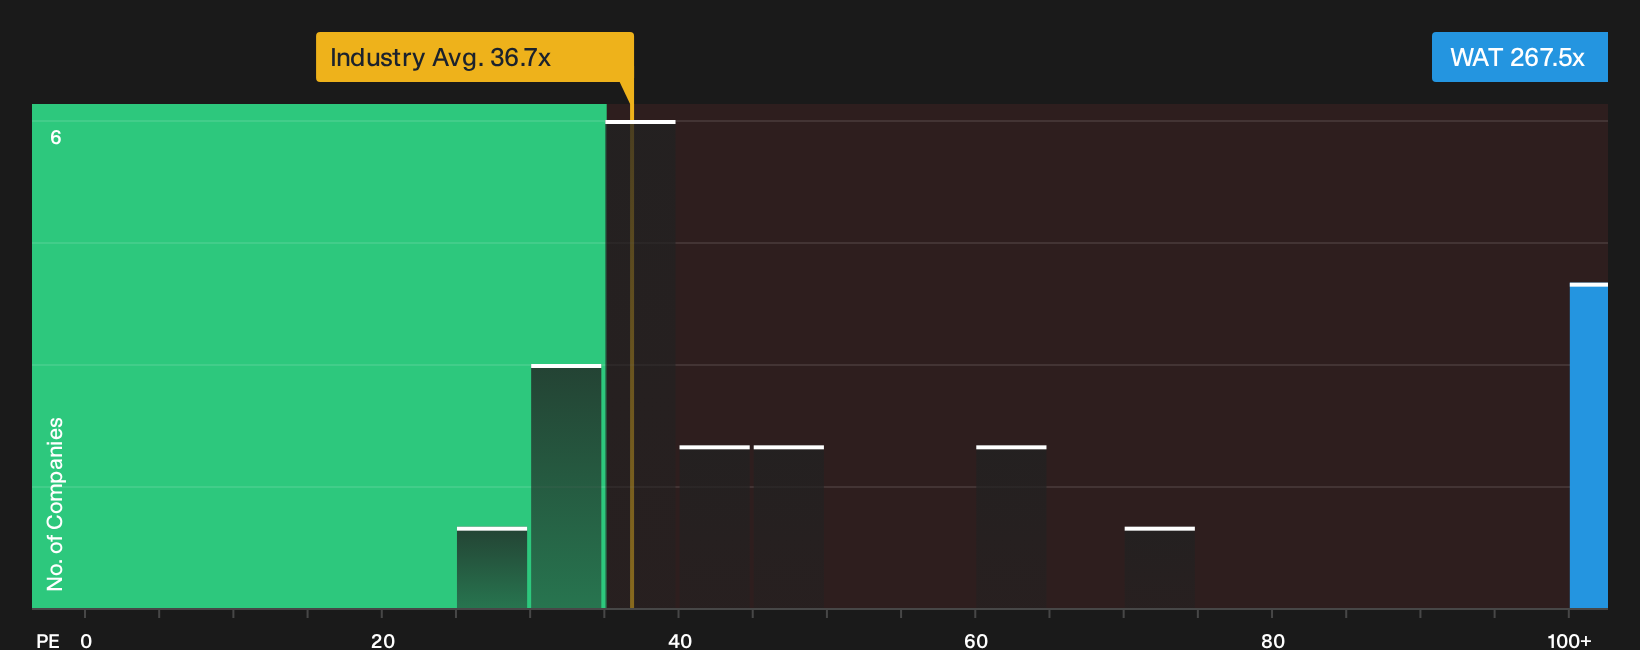Click the x-axis tick label 0
The width and height of the screenshot is (1640, 650).
[x=86, y=641]
